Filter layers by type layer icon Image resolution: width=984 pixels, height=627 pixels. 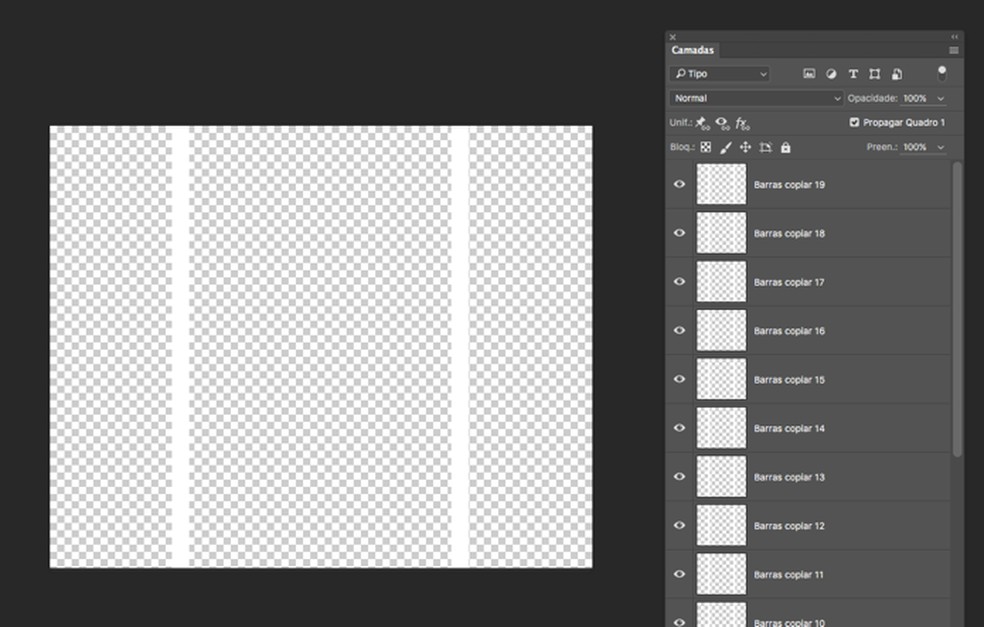(x=853, y=74)
